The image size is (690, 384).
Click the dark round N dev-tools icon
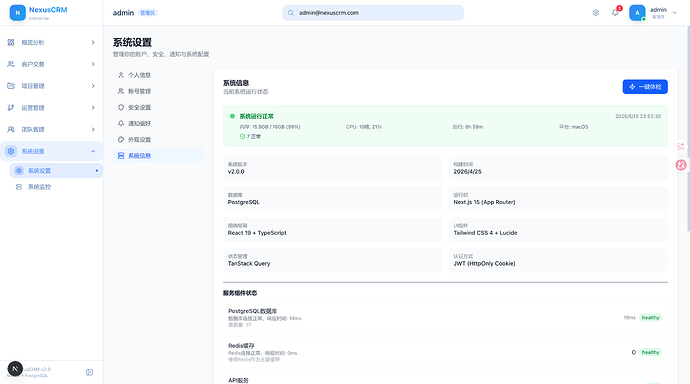click(x=15, y=369)
